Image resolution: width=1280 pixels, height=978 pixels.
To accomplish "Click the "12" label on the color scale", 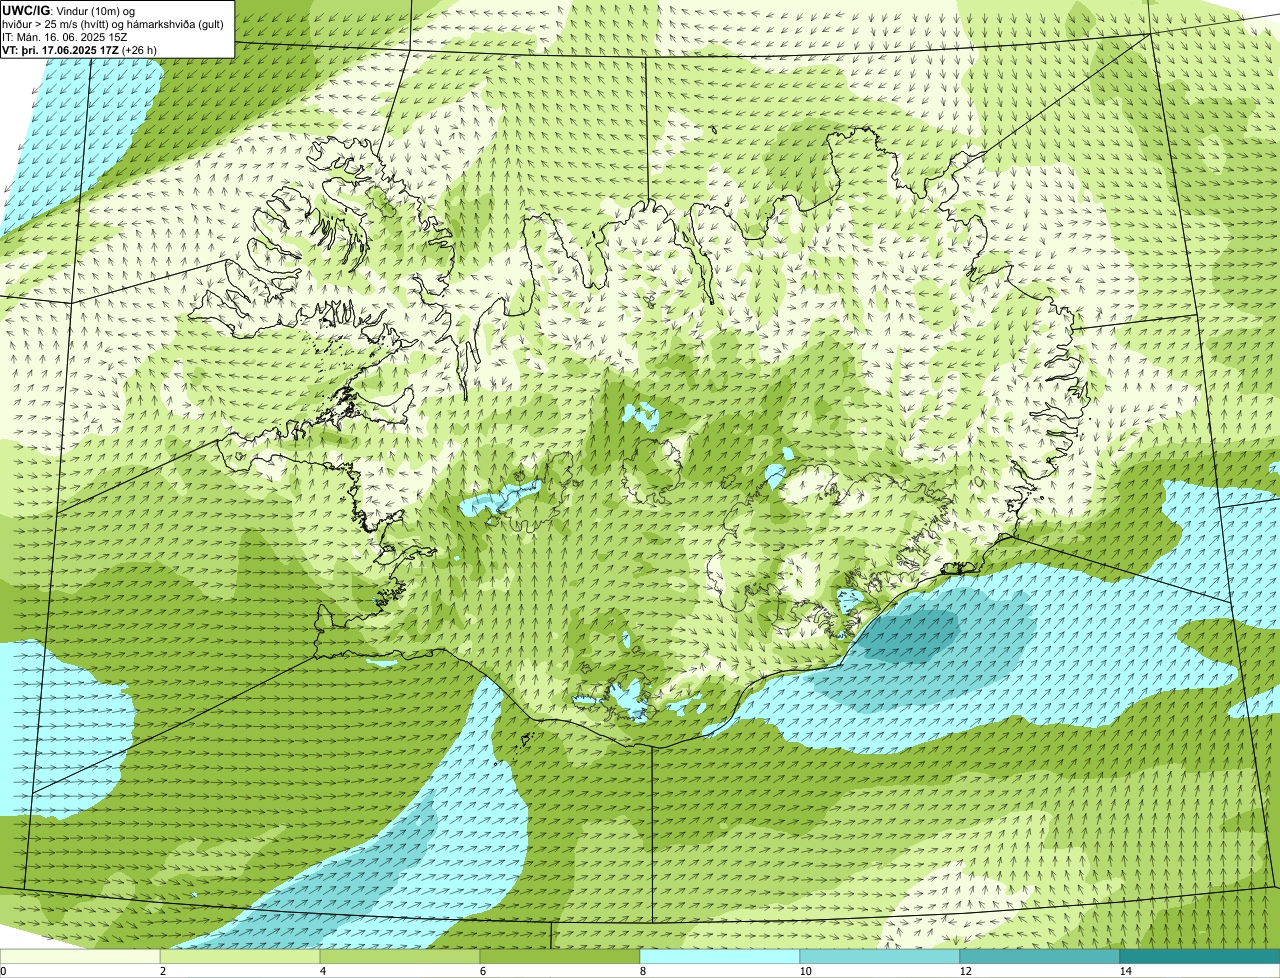I will 965,971.
